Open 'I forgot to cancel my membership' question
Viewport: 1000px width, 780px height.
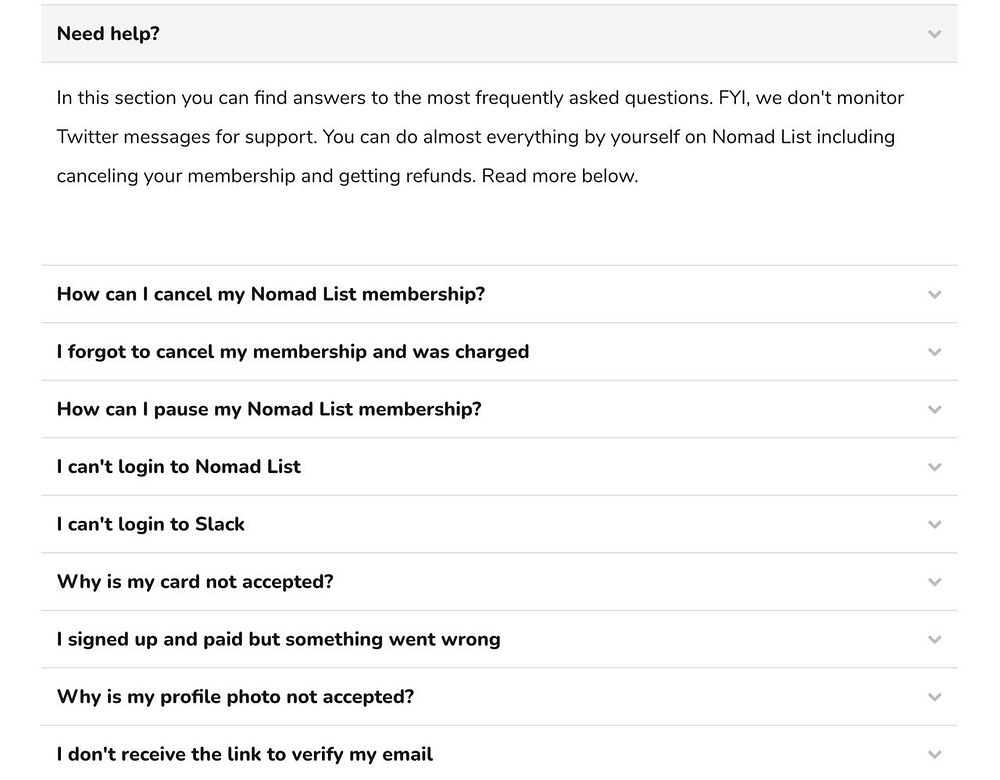(x=293, y=352)
